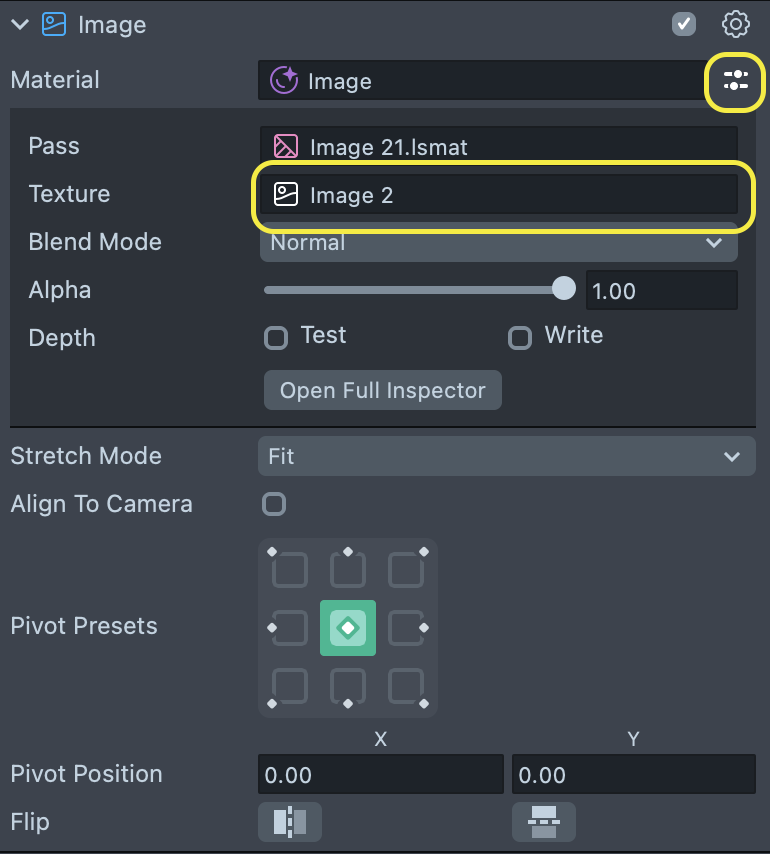770x854 pixels.
Task: Click the Pivot Position X input field
Action: [x=380, y=775]
